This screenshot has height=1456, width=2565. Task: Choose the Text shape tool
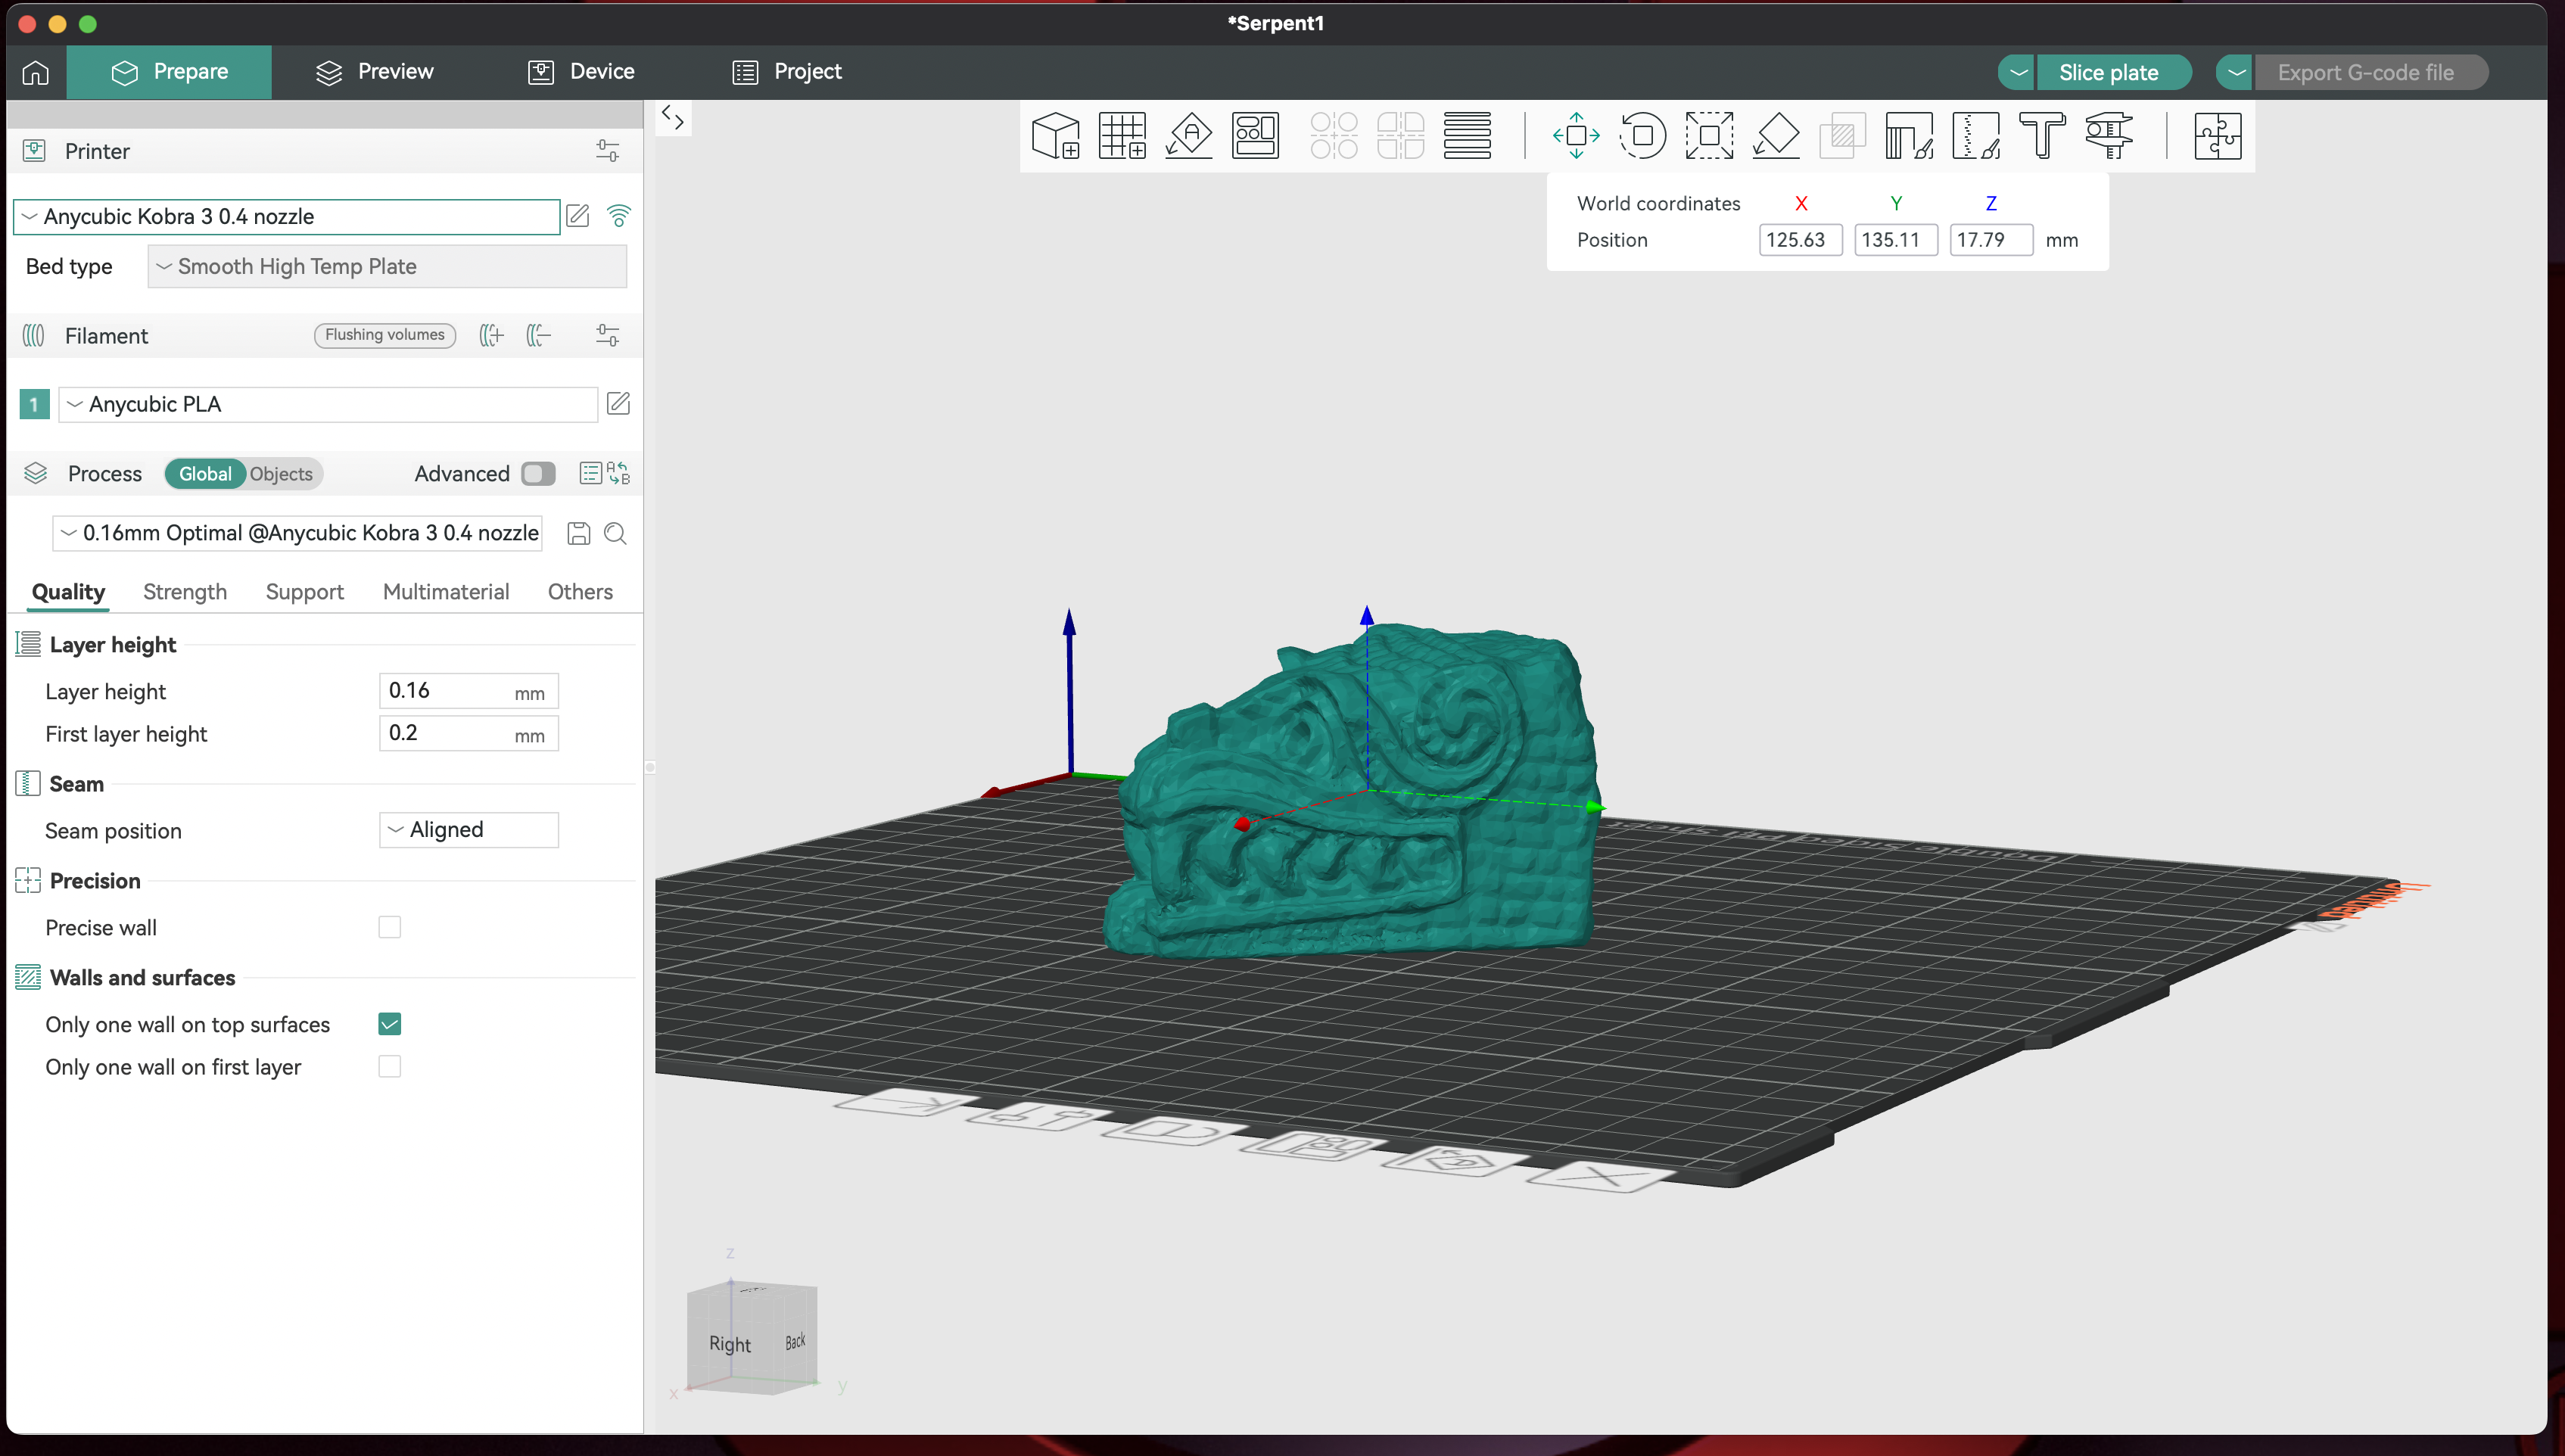coord(2042,136)
